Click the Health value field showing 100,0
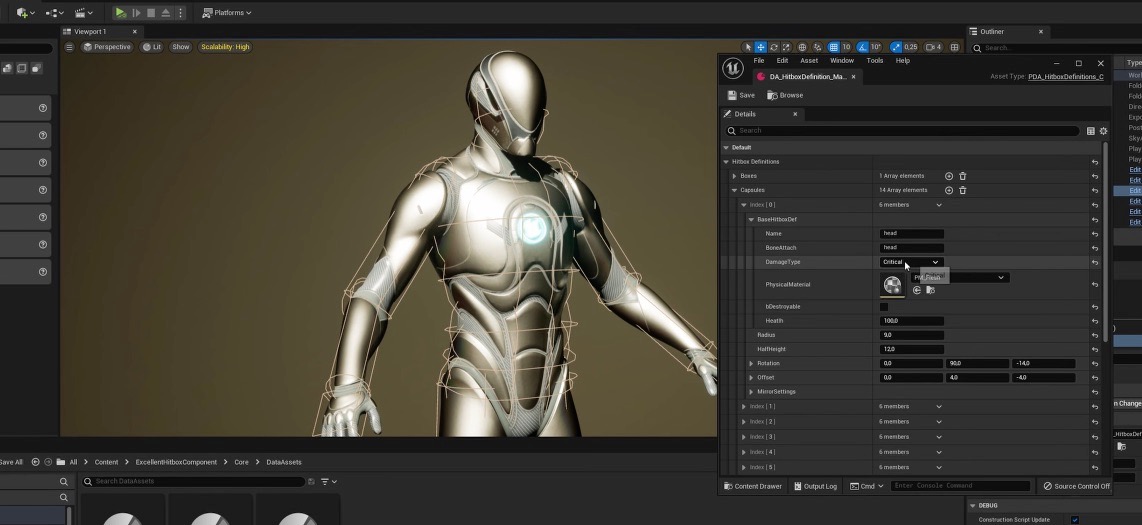1142x525 pixels. pos(912,320)
